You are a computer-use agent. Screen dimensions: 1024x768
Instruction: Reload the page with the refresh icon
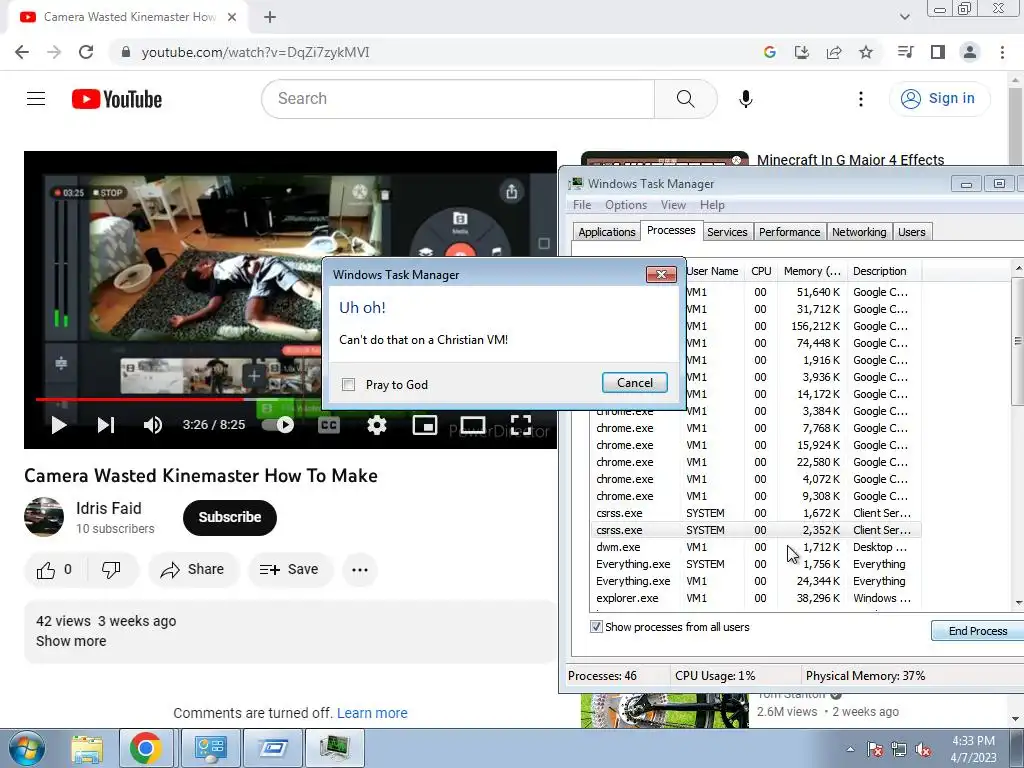(86, 52)
